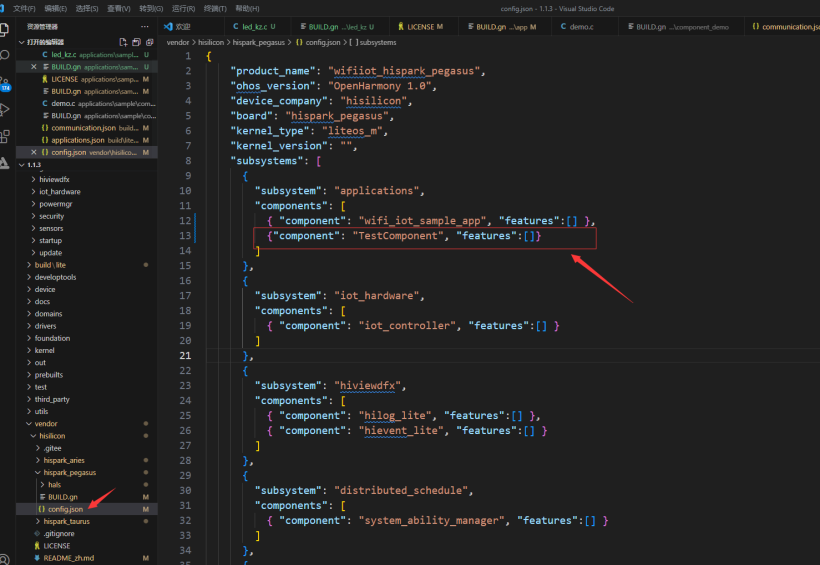This screenshot has height=565, width=820.
Task: Open the Accounts icon at bottom of activity bar
Action: [x=5, y=559]
